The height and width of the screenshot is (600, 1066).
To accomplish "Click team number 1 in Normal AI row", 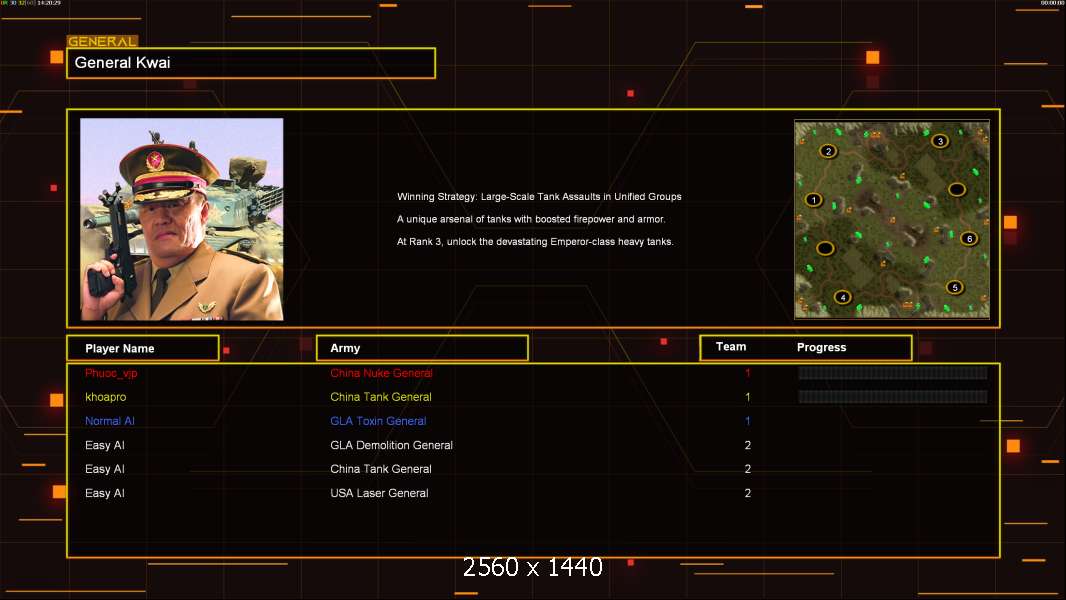I will [x=747, y=421].
